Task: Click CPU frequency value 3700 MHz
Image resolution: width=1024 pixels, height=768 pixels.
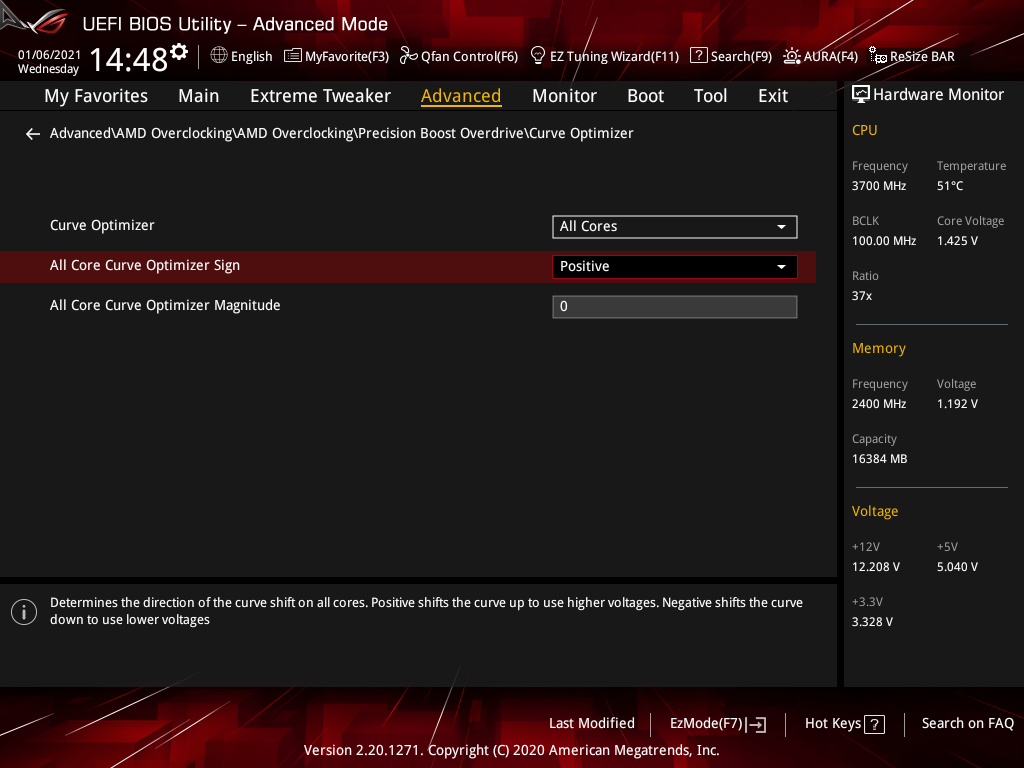Action: pyautogui.click(x=878, y=186)
